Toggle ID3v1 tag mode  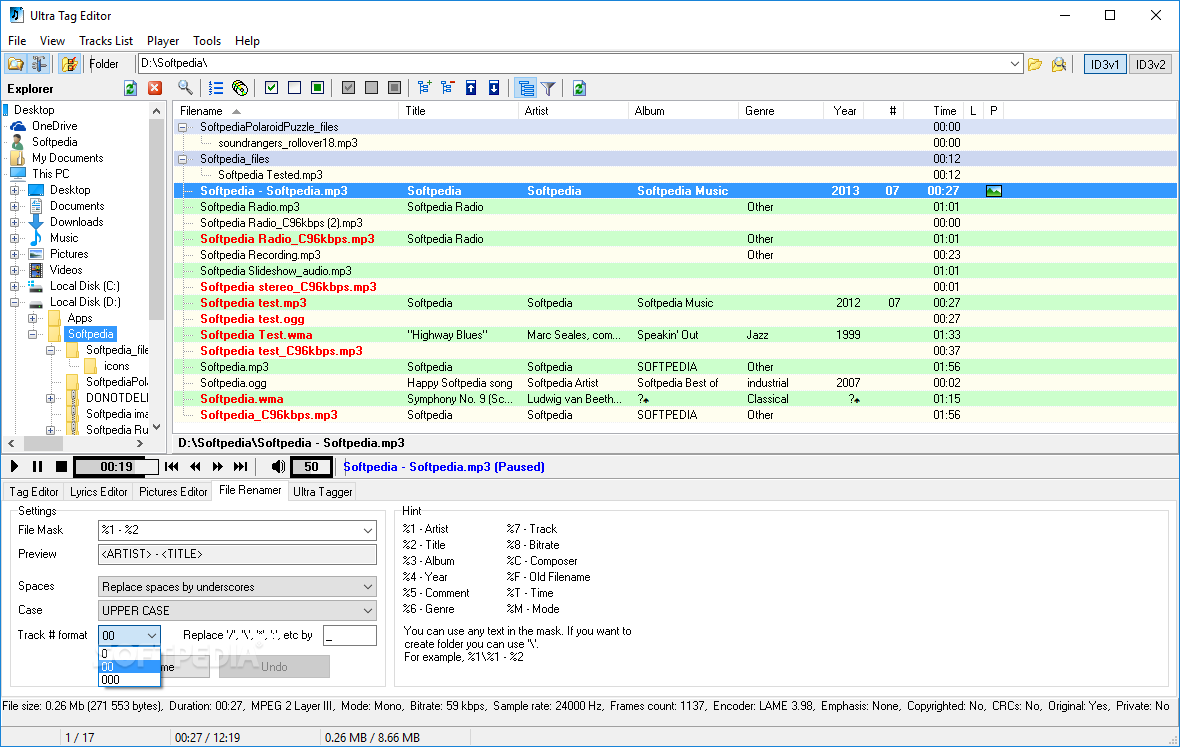tap(1105, 65)
